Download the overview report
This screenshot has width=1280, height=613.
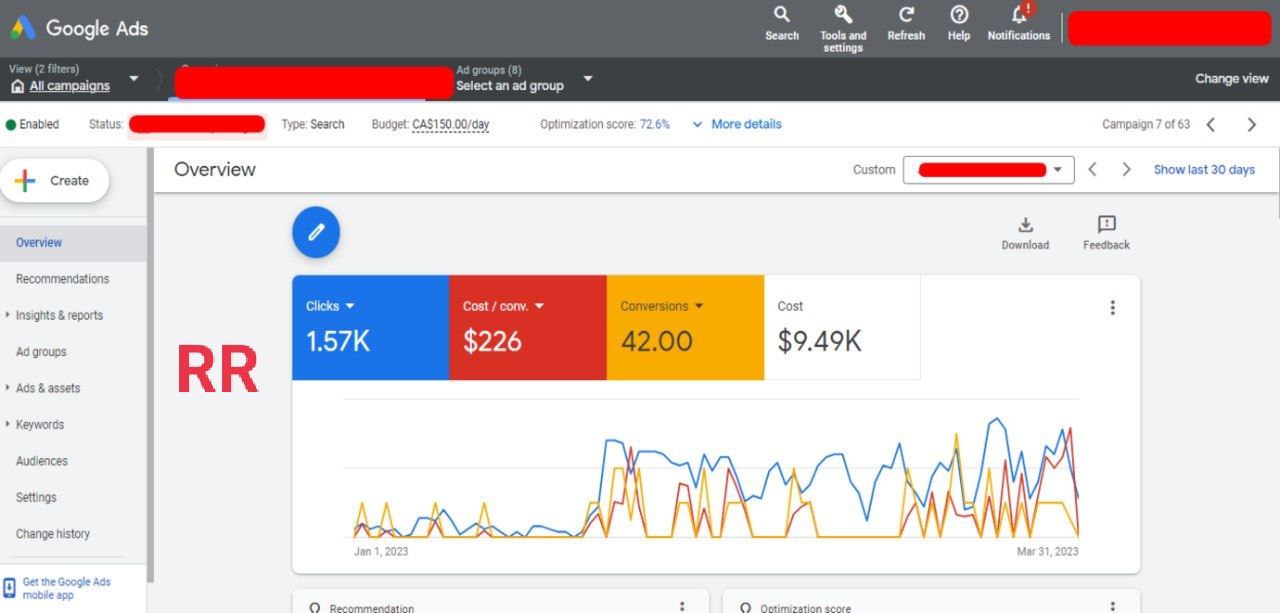click(x=1025, y=225)
